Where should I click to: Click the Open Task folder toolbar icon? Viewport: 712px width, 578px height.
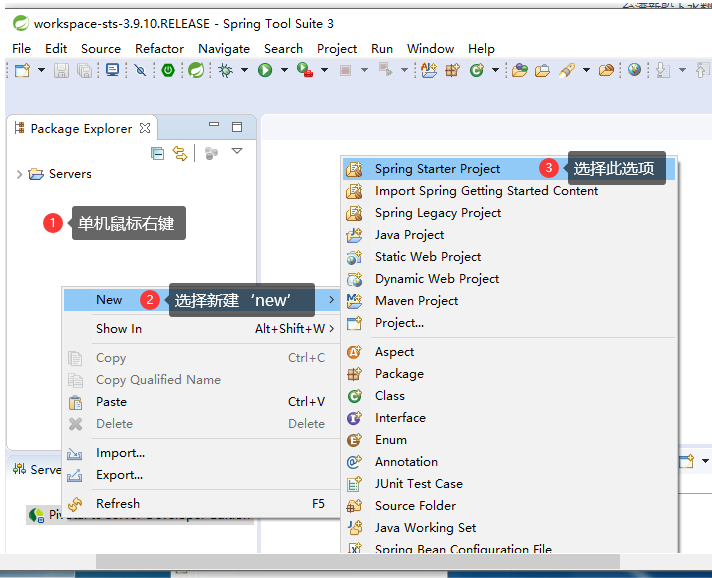542,70
